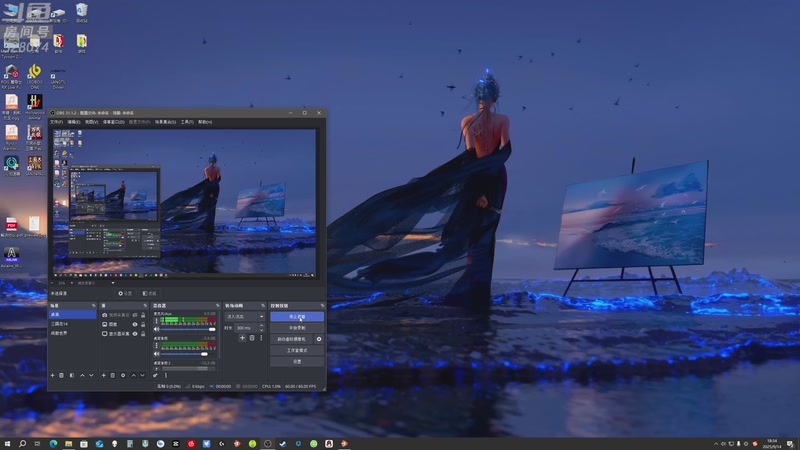Screen dimensions: 800x450
Task: Mute the first mixer audio channel
Action: pyautogui.click(x=156, y=330)
